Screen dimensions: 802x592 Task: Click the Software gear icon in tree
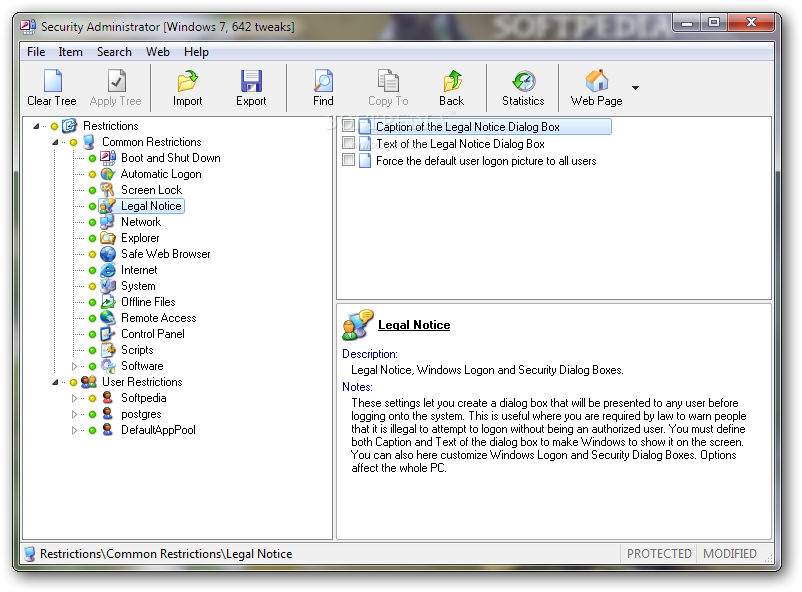108,366
